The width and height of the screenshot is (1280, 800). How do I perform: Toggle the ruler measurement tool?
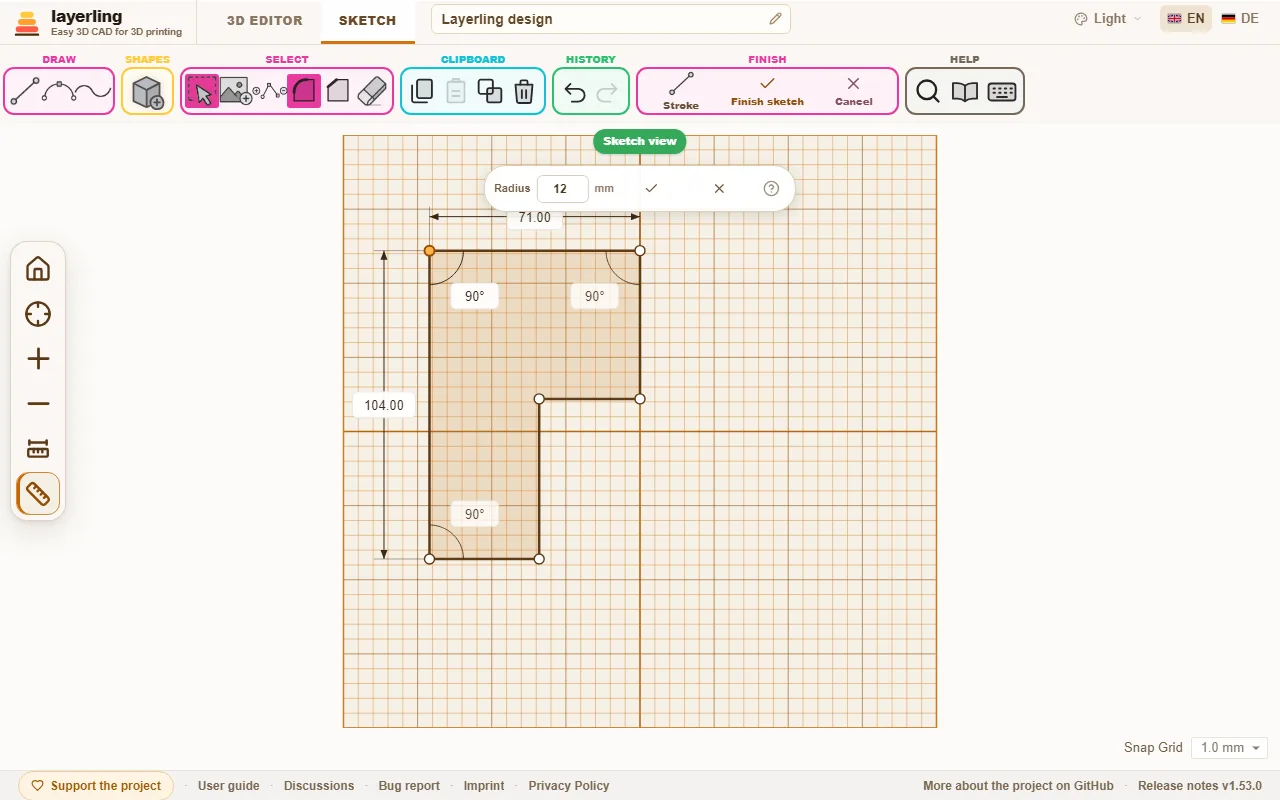point(38,494)
